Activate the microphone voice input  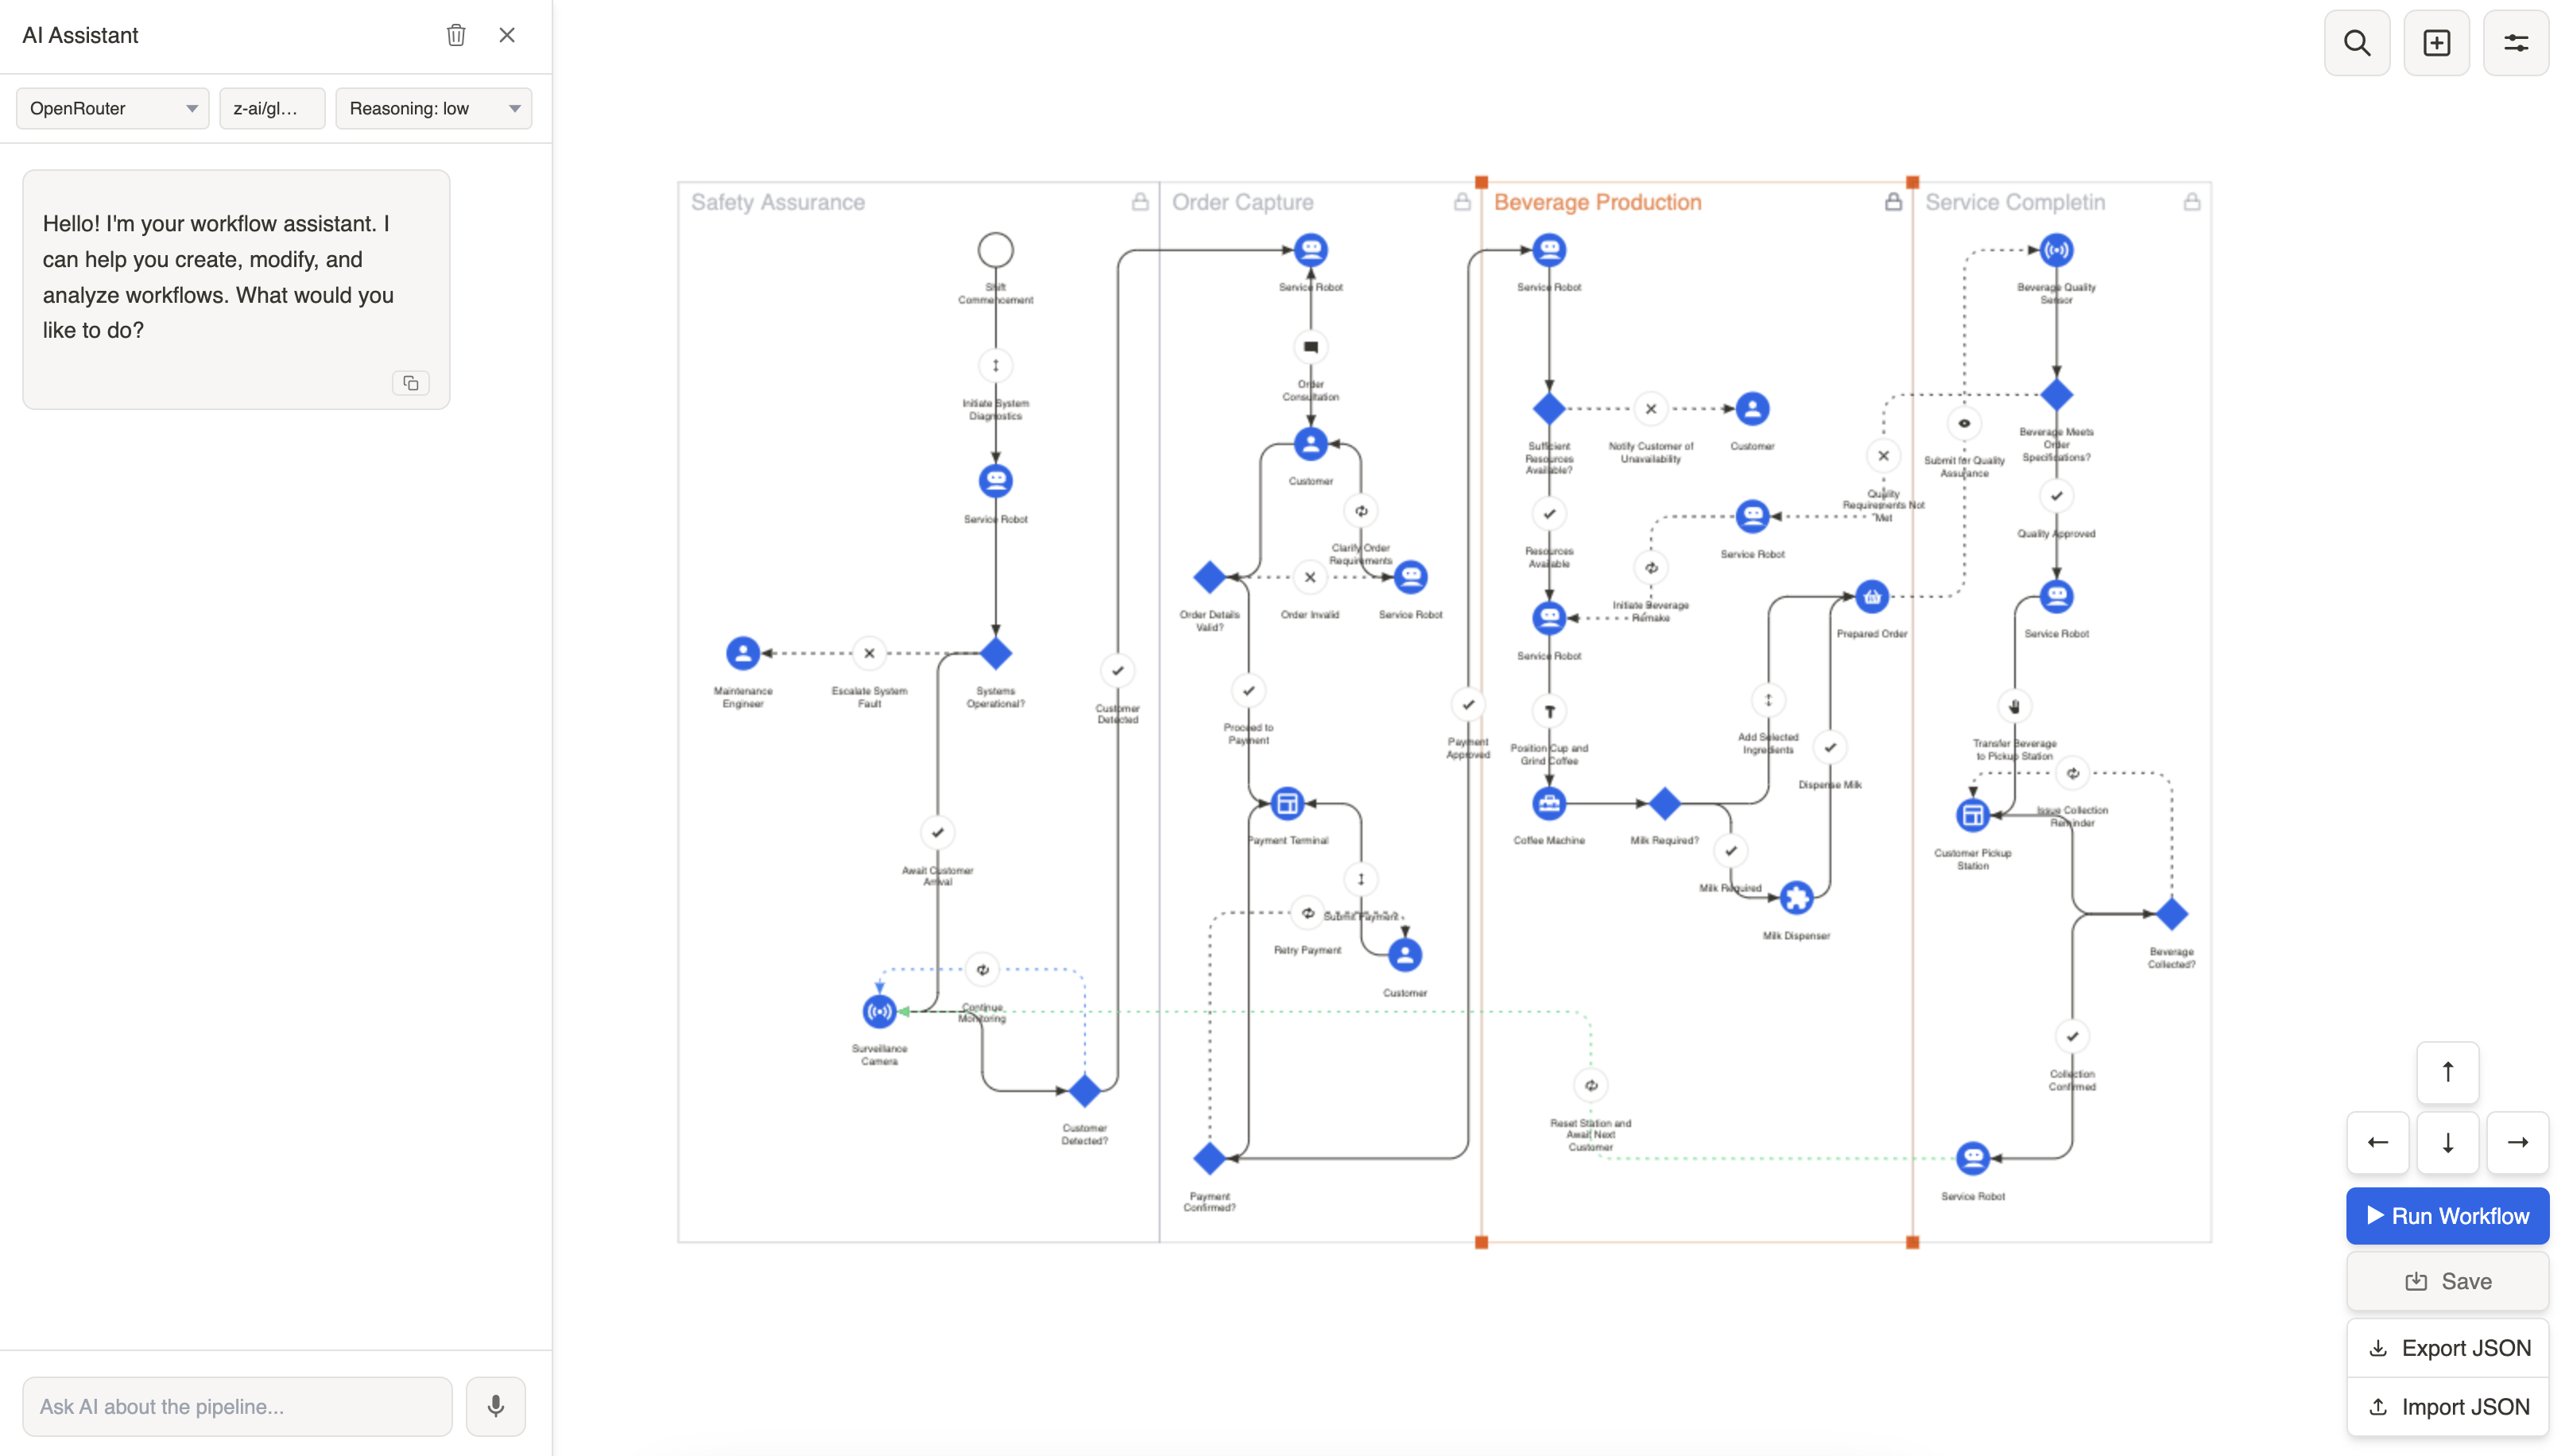coord(495,1406)
